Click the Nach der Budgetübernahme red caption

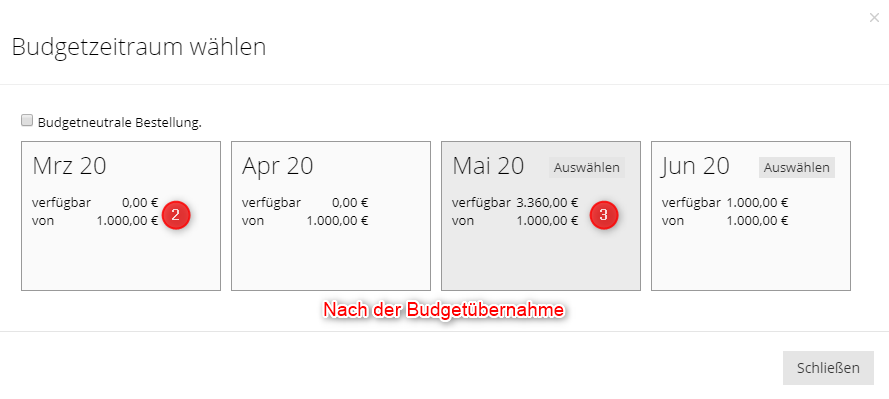click(443, 311)
